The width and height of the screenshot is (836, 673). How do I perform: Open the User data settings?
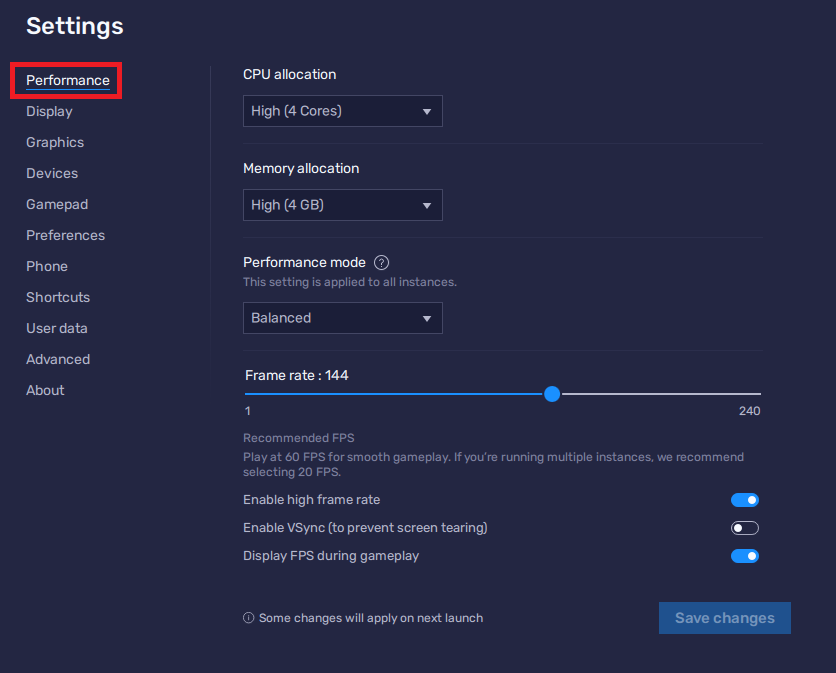tap(56, 328)
